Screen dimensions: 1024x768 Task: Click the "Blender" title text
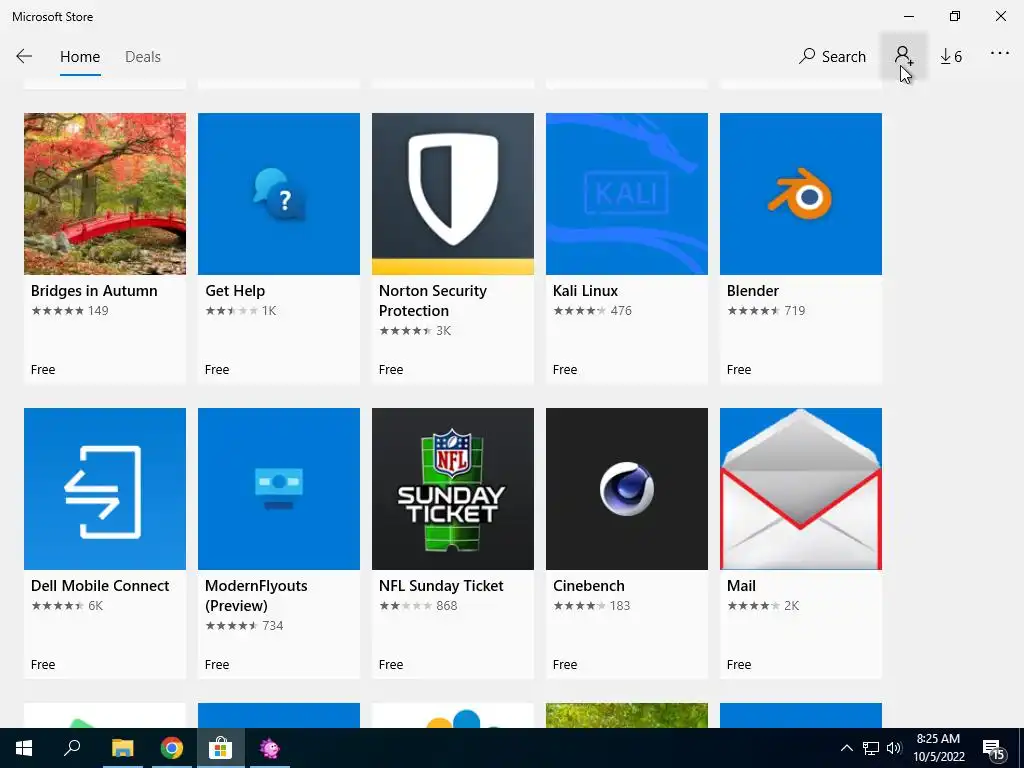tap(753, 291)
